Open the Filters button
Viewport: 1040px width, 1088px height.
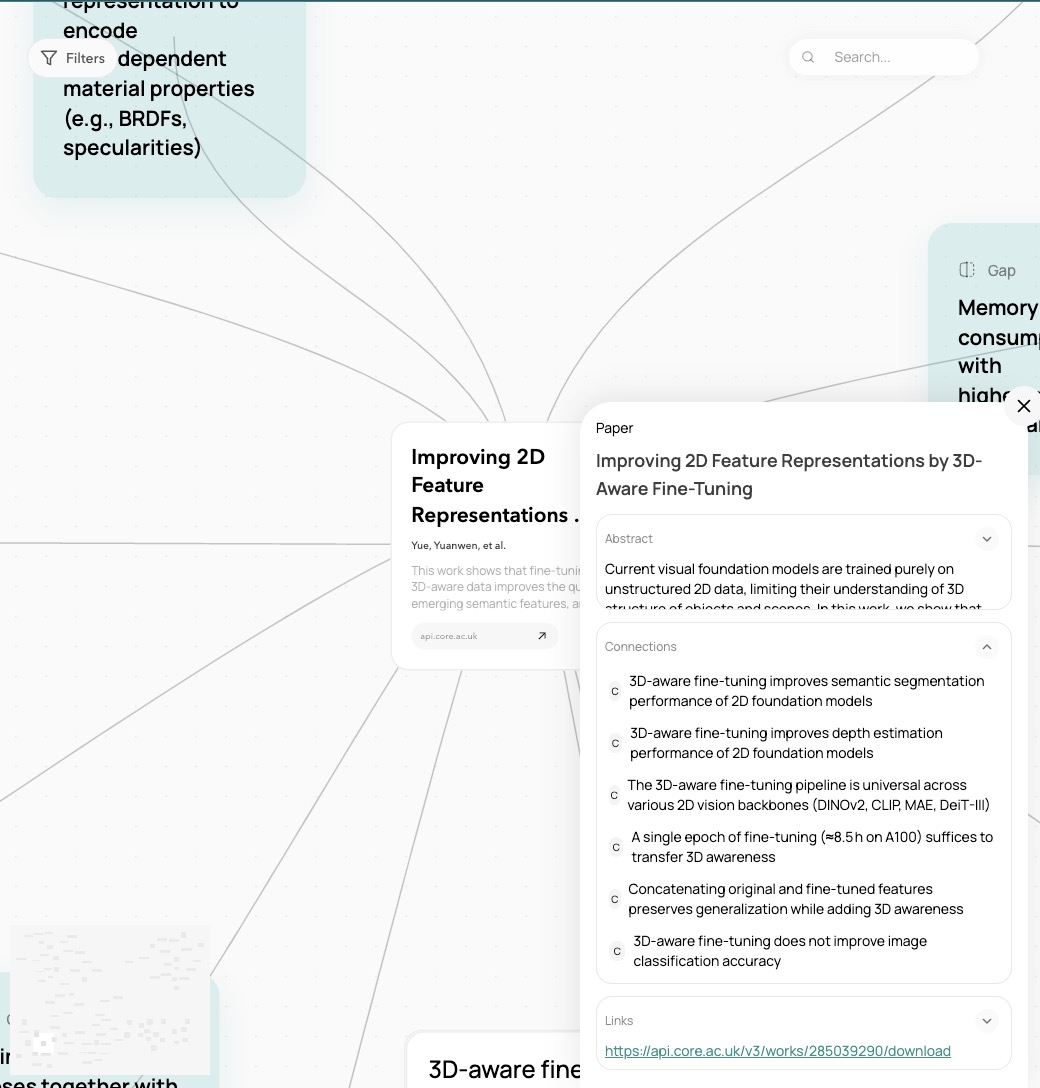coord(73,58)
